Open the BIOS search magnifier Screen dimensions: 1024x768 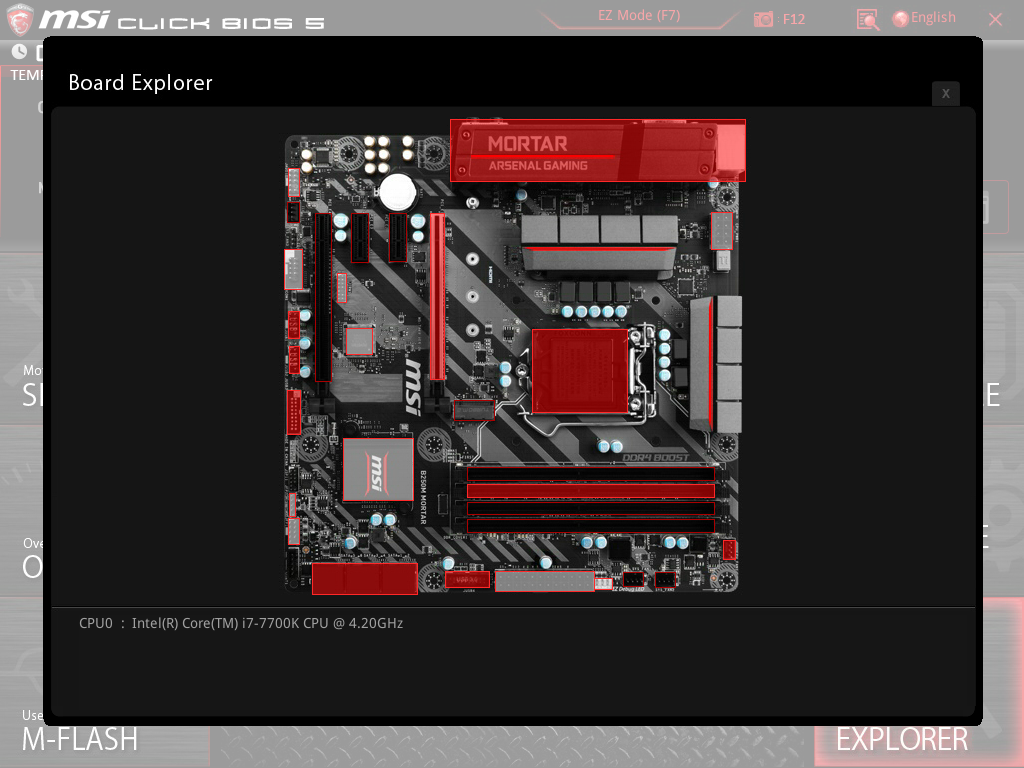[x=867, y=19]
